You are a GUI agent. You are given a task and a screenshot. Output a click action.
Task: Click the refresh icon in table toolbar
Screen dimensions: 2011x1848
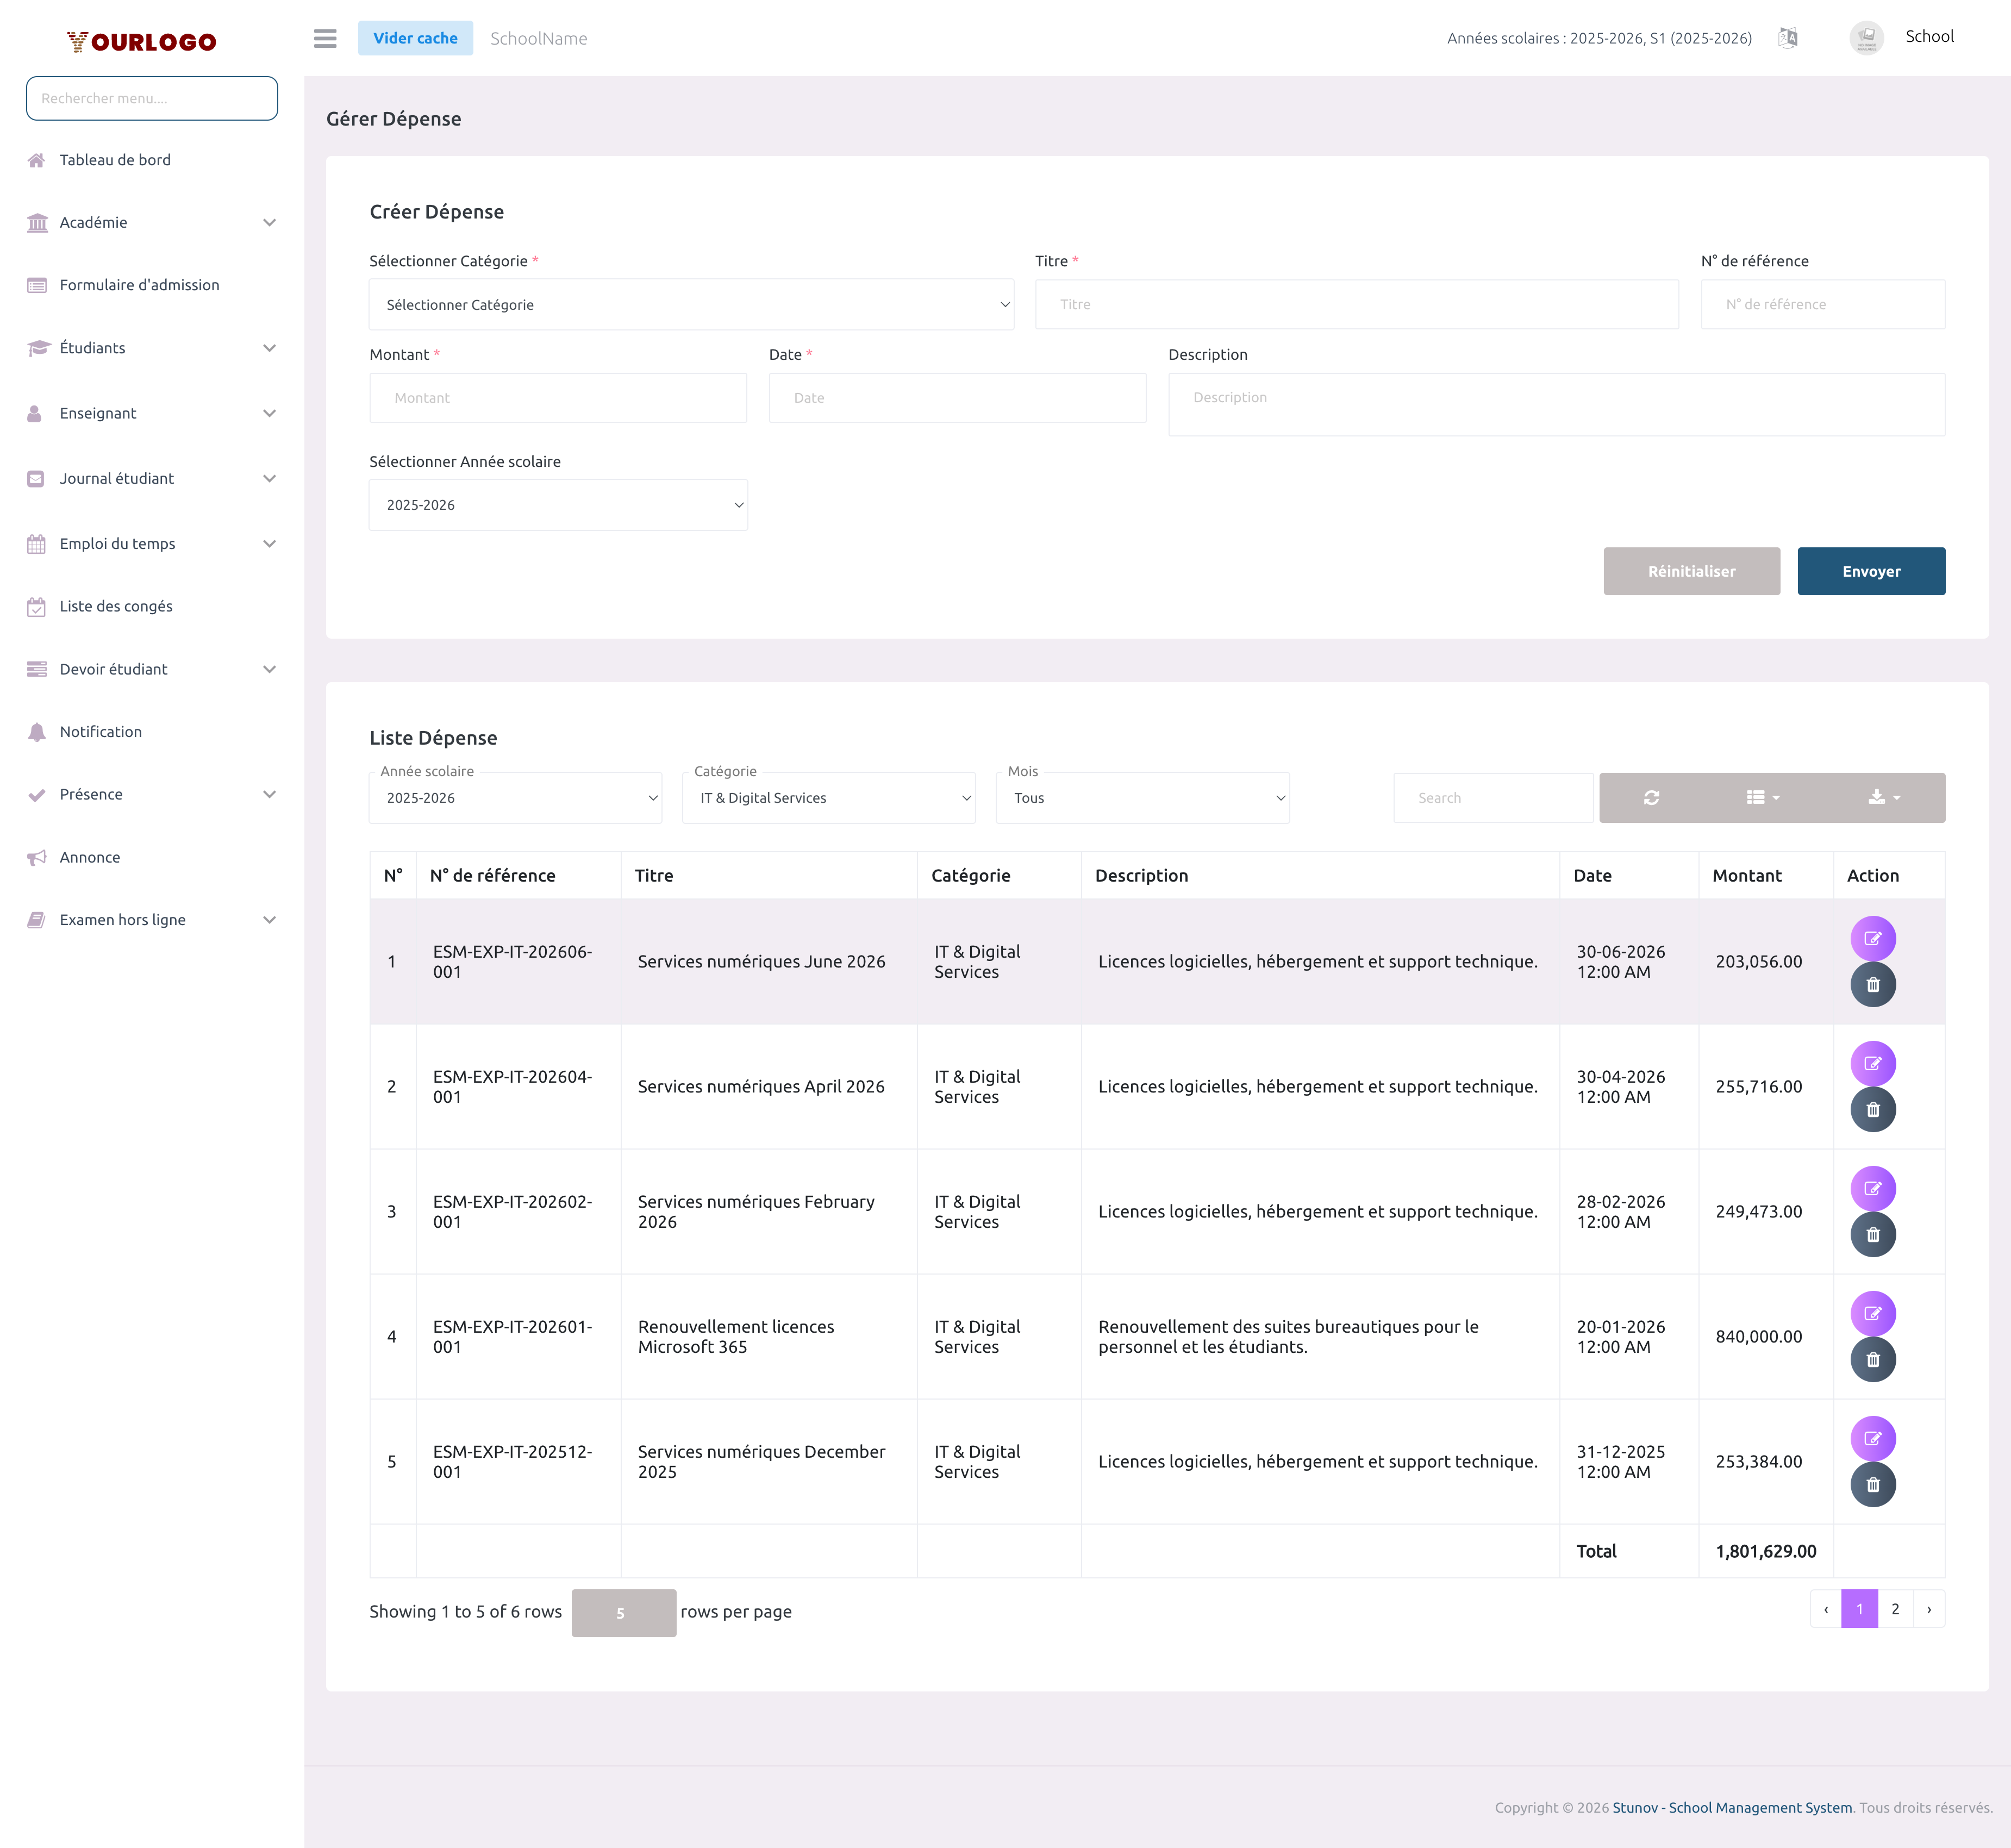click(1651, 797)
